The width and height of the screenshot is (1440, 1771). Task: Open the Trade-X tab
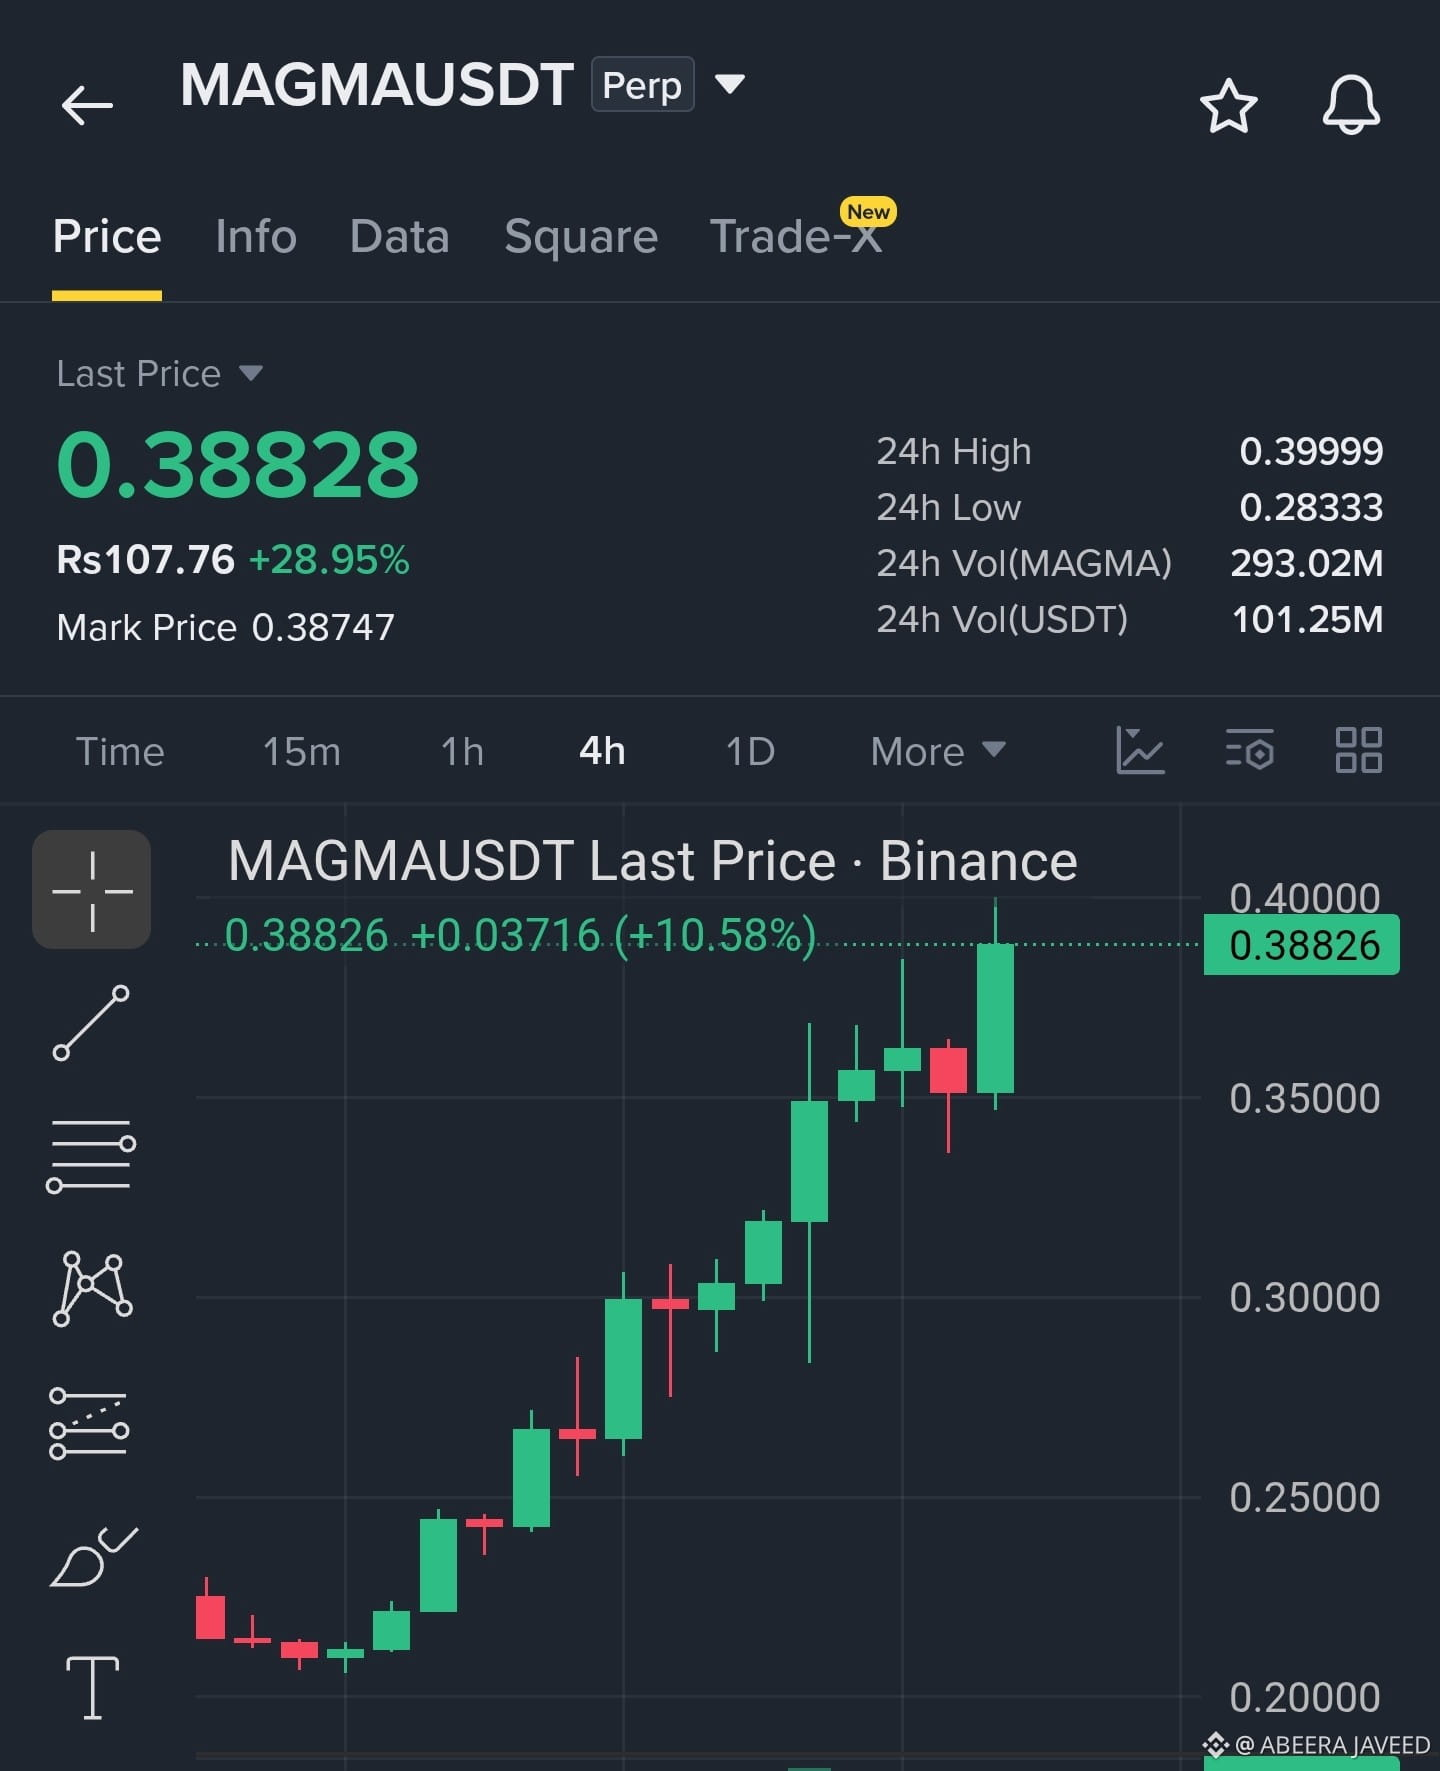(x=796, y=237)
